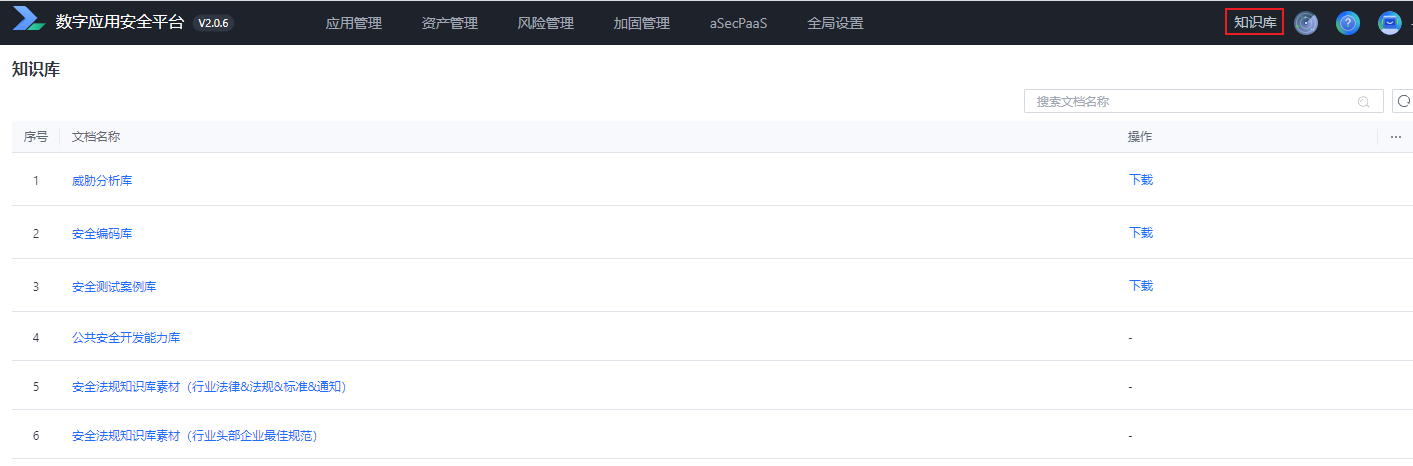The width and height of the screenshot is (1413, 466).
Task: Click the search magnifier icon
Action: pyautogui.click(x=1363, y=102)
